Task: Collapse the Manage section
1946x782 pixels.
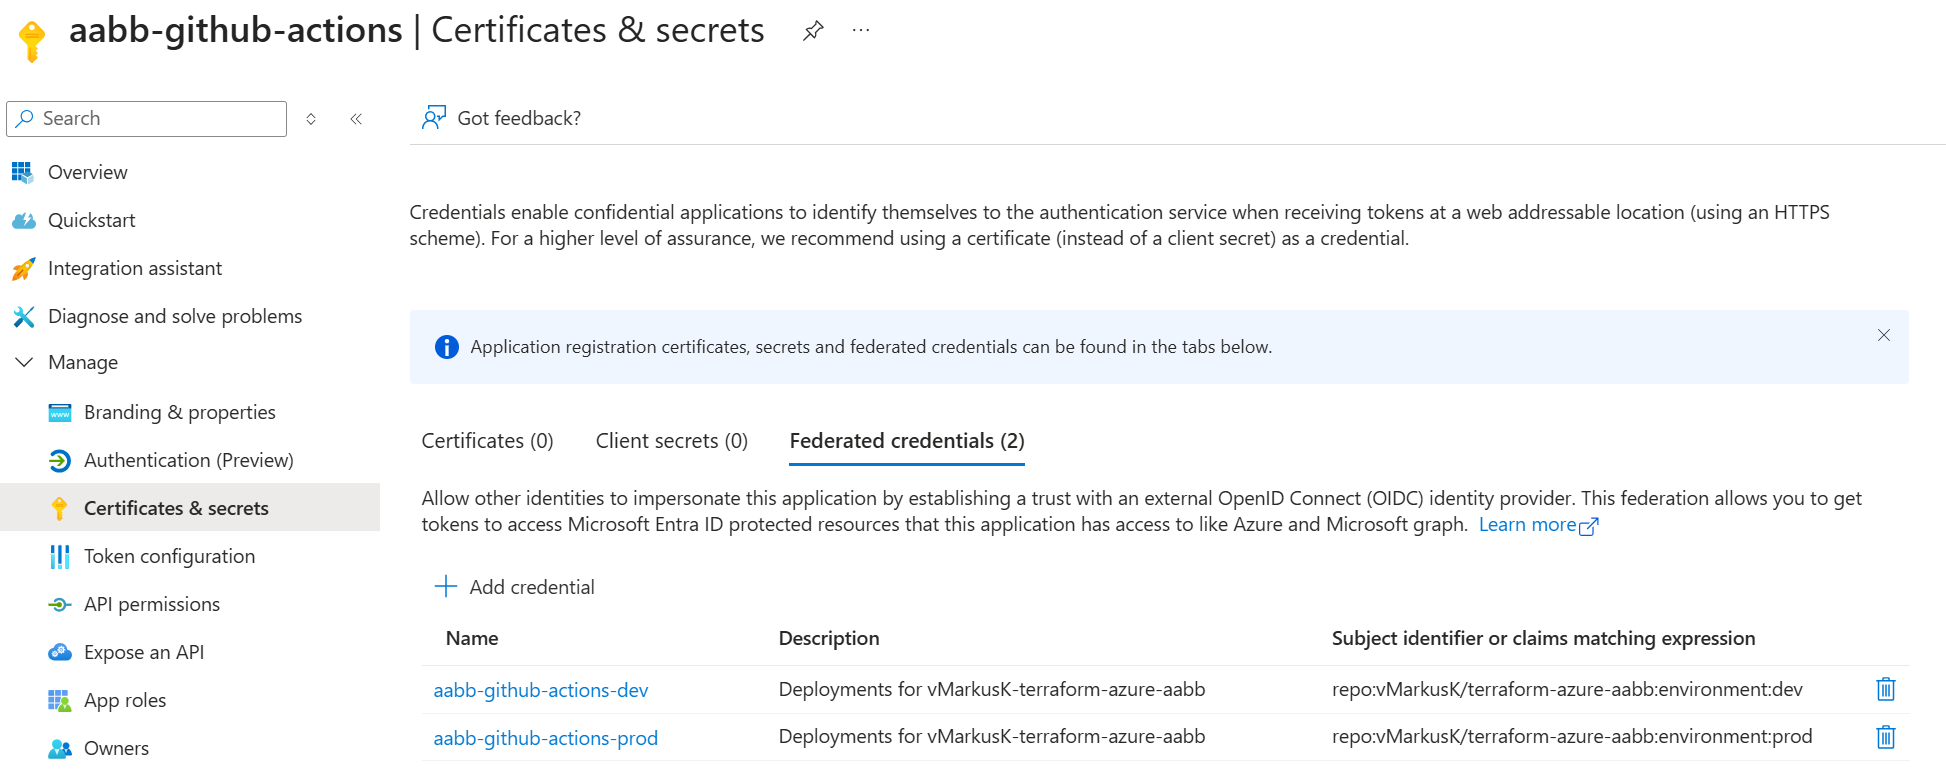Action: pos(24,362)
